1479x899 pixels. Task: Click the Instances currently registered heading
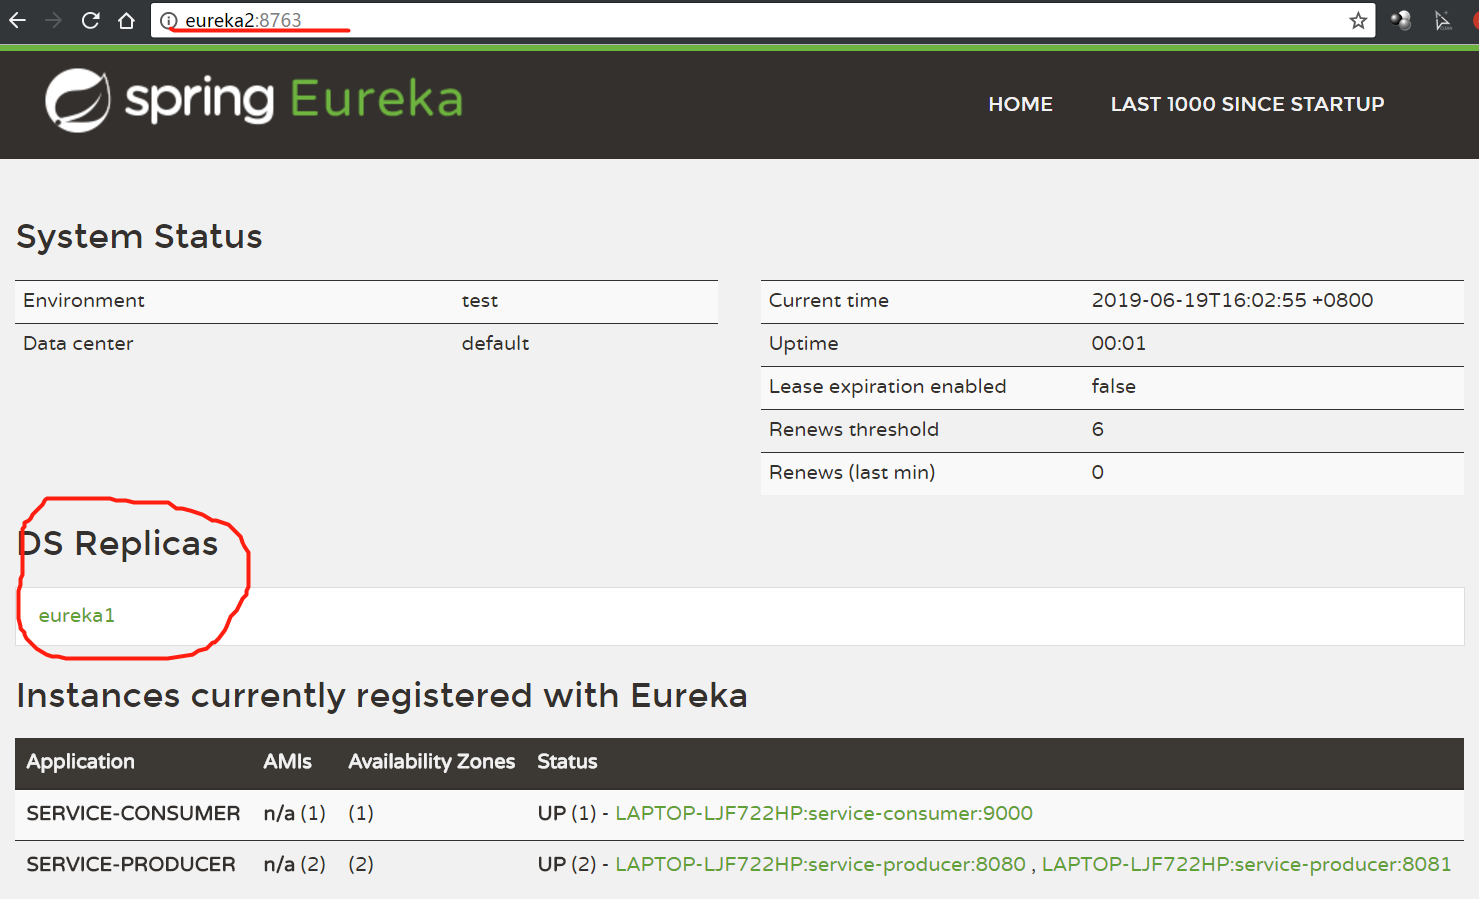pyautogui.click(x=382, y=695)
